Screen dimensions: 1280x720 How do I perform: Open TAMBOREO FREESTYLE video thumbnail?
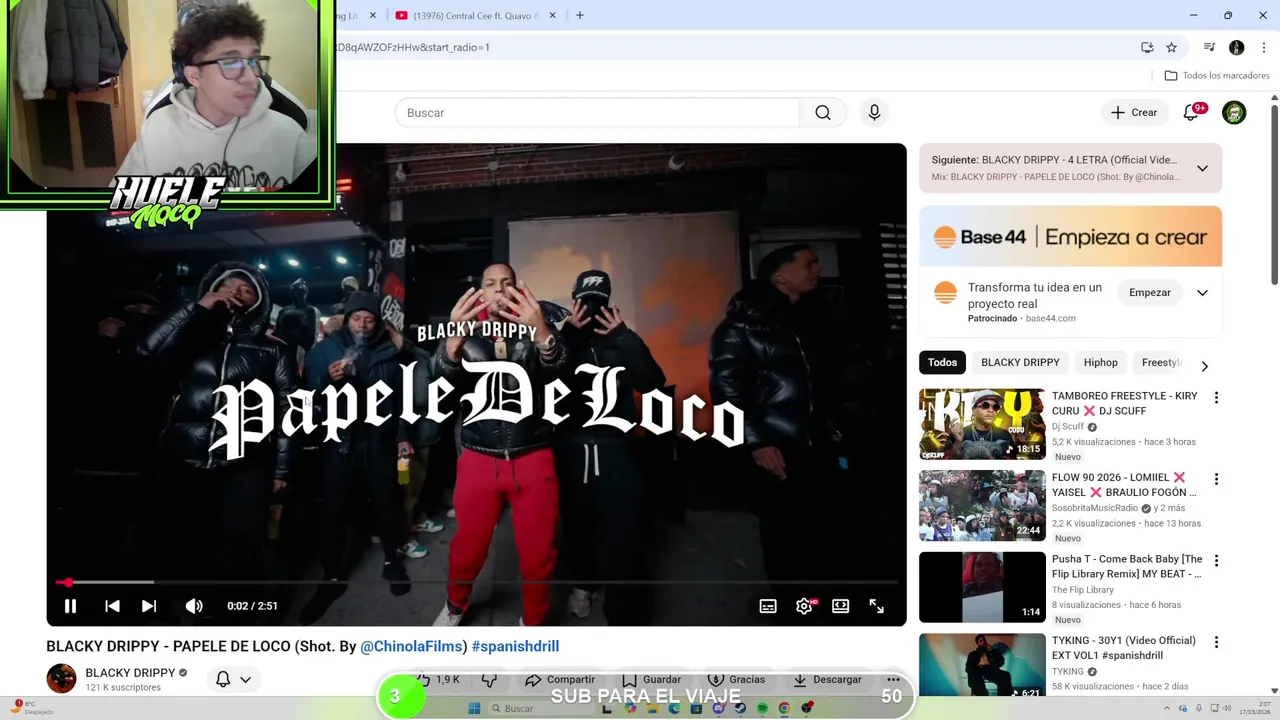(x=982, y=424)
